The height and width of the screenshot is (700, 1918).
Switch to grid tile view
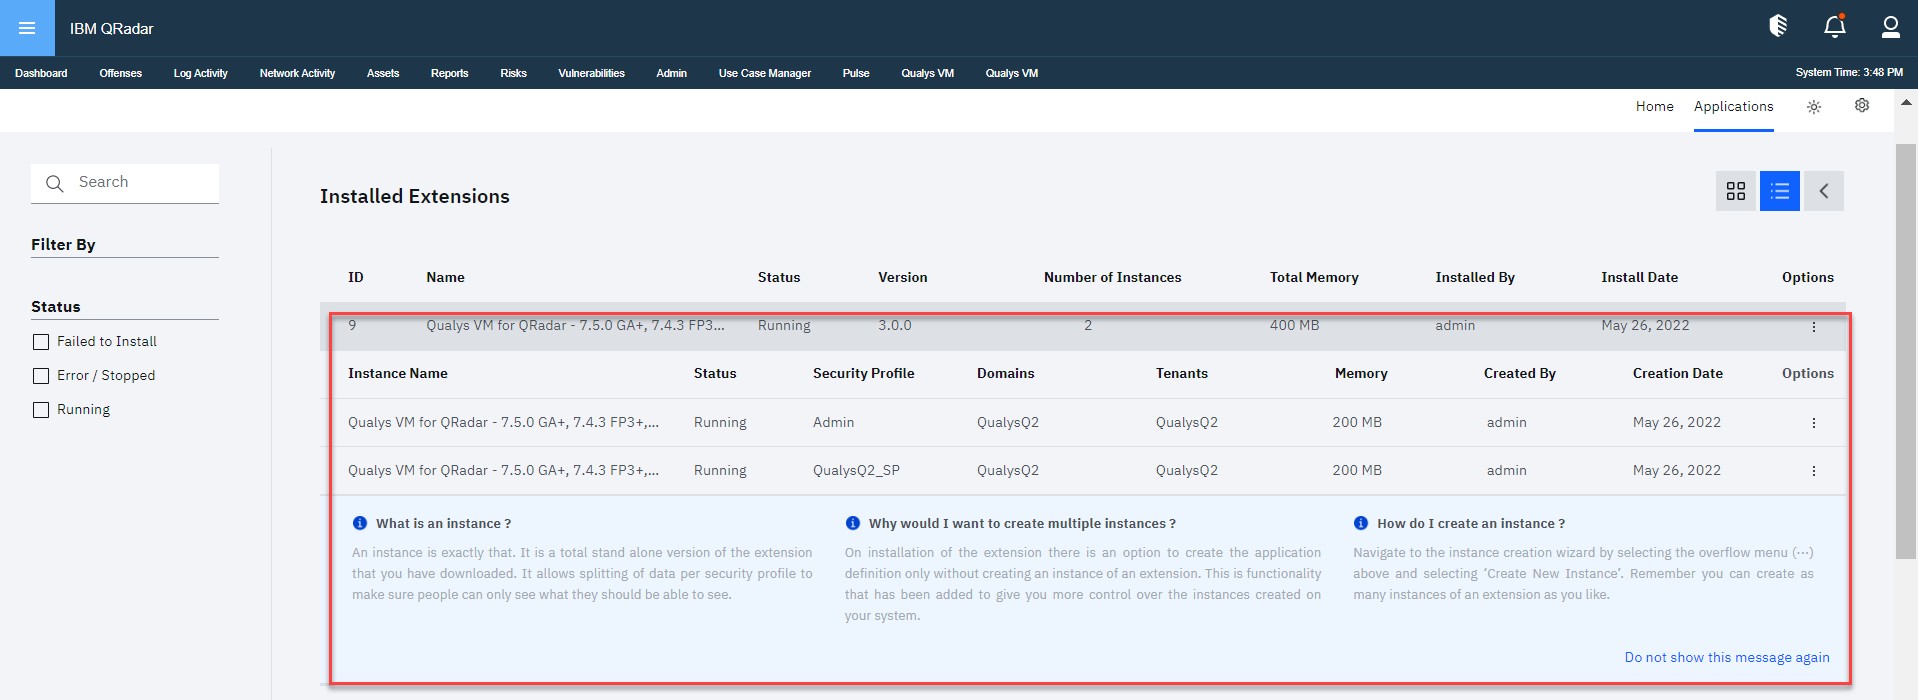tap(1735, 191)
